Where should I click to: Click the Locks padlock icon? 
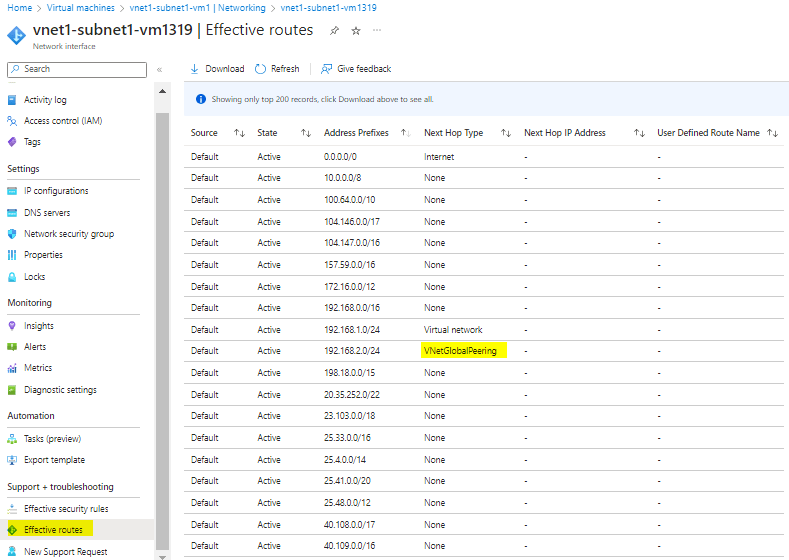[13, 277]
